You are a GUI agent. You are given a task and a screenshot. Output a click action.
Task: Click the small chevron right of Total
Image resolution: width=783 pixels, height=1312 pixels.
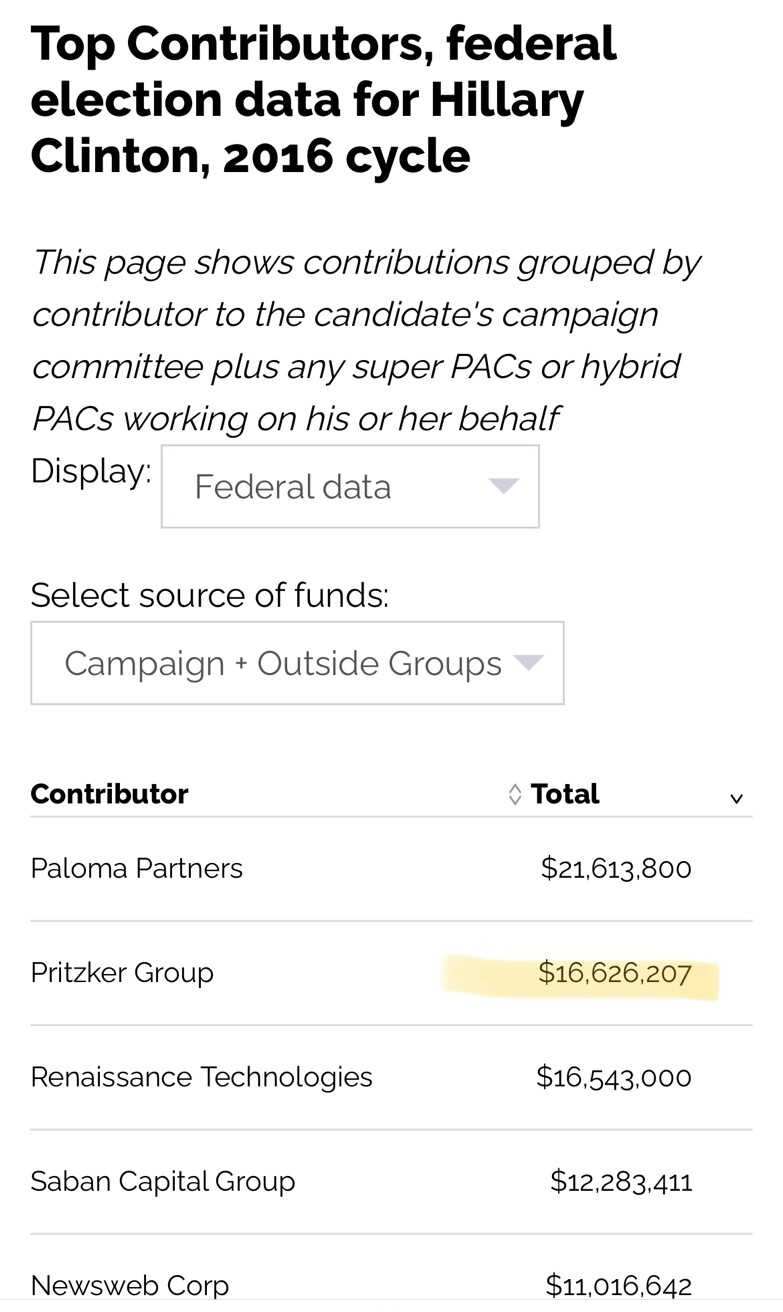pyautogui.click(x=737, y=798)
